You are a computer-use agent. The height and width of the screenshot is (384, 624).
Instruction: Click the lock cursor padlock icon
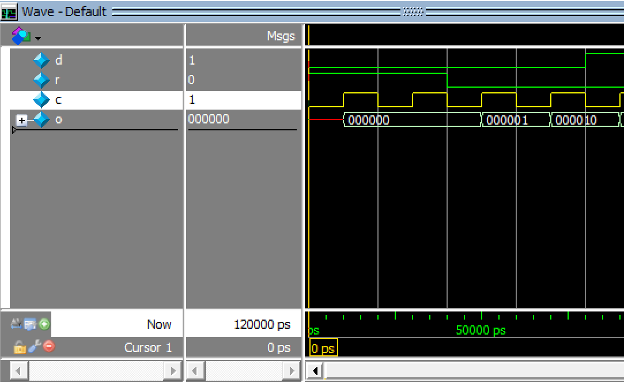point(20,347)
